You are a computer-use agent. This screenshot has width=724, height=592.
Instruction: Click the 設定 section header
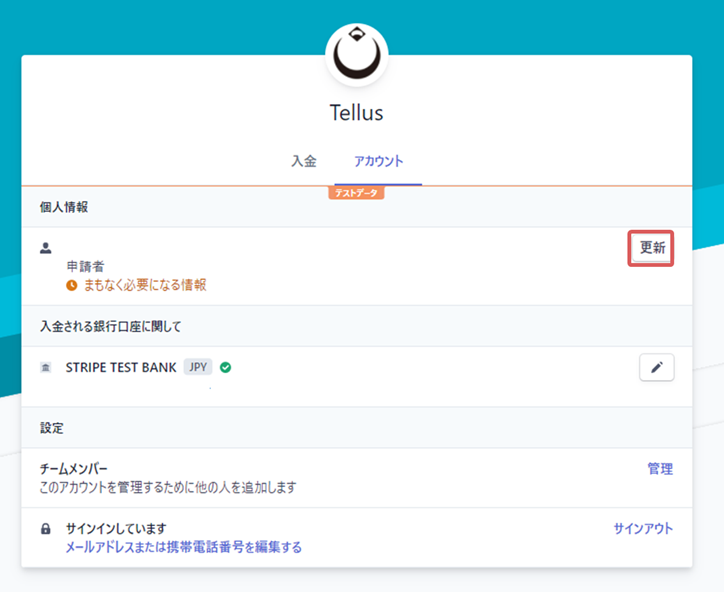[x=52, y=428]
